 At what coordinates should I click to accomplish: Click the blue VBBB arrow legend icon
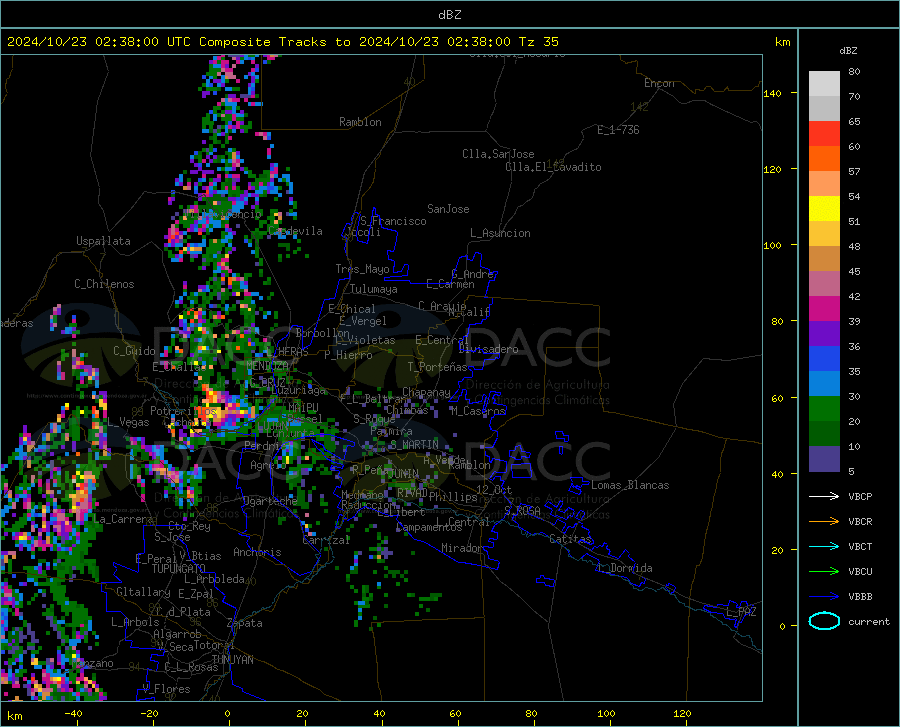pos(824,597)
